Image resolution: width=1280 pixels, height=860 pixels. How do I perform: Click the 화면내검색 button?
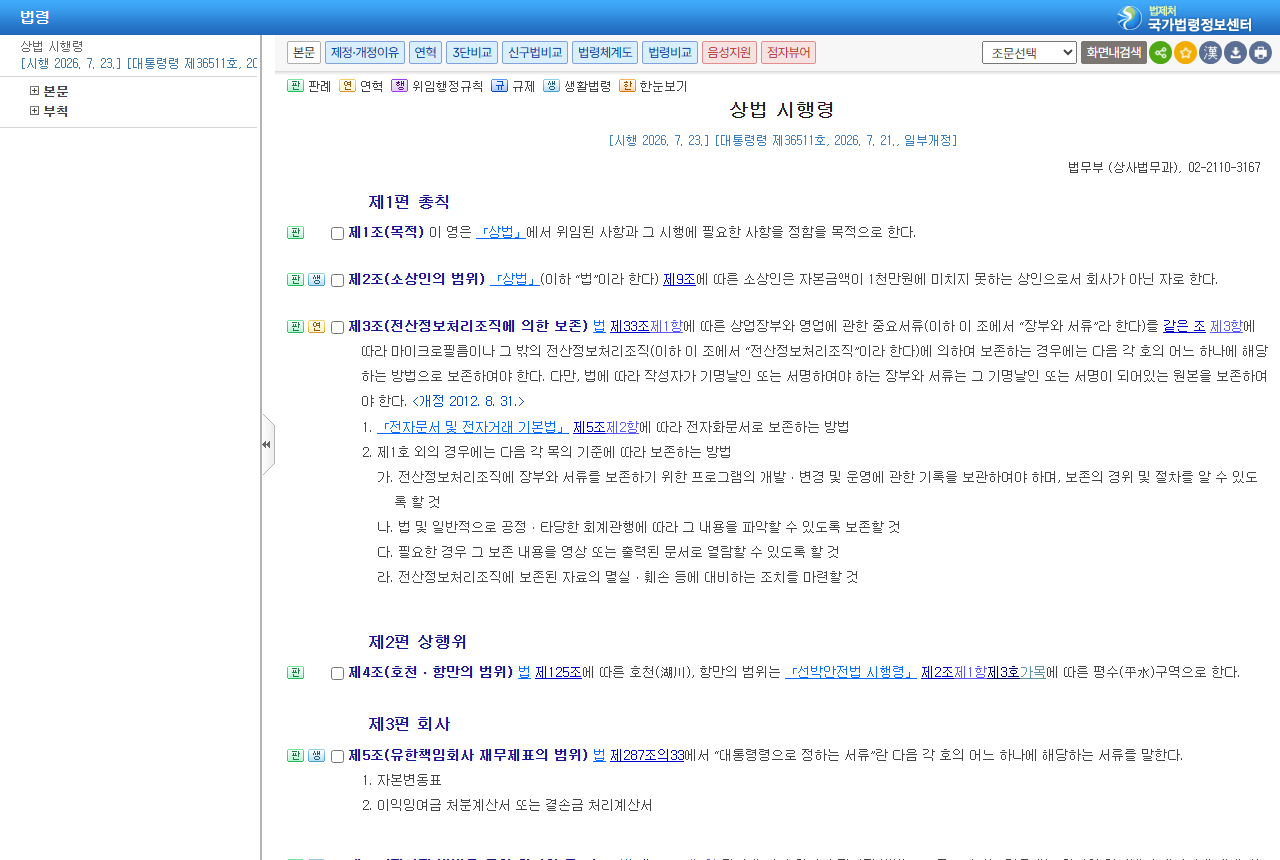point(1113,53)
